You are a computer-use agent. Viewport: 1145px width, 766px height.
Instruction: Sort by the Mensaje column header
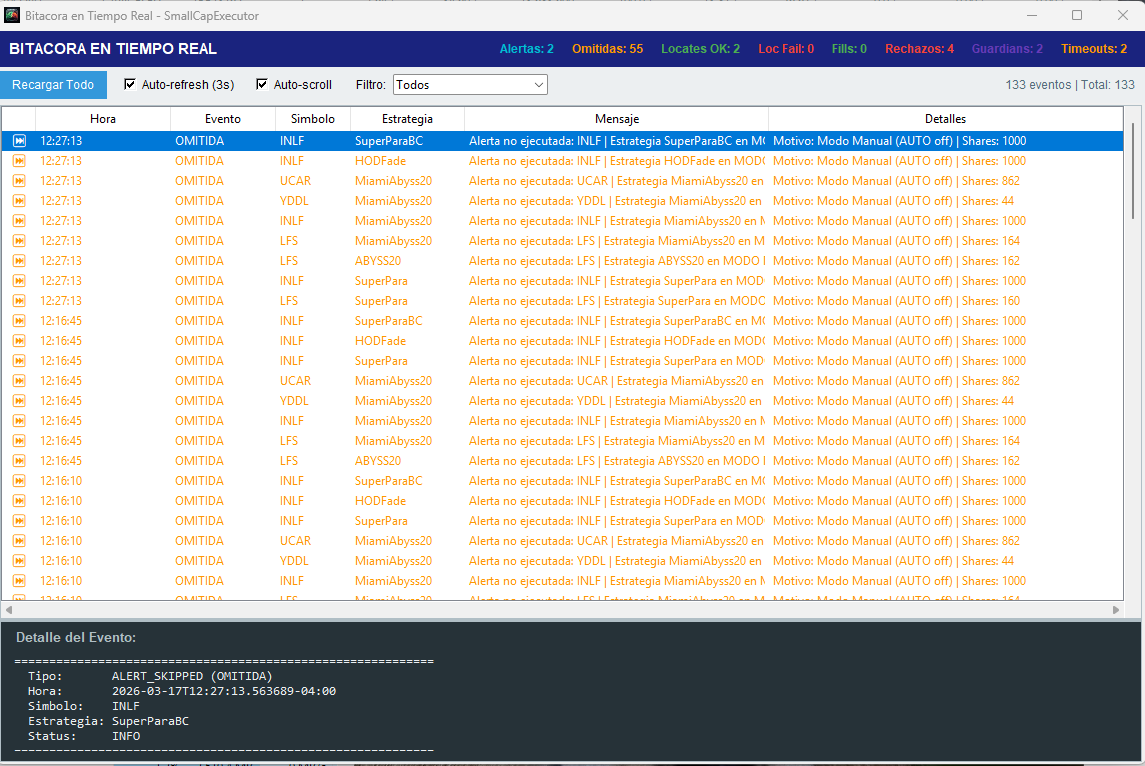[617, 119]
